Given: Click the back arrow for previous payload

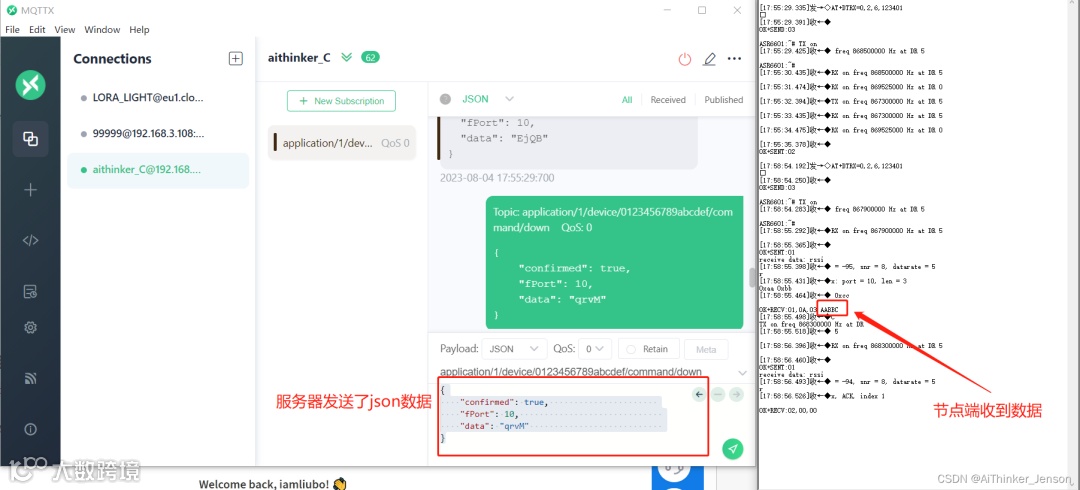Looking at the screenshot, I should pos(699,394).
